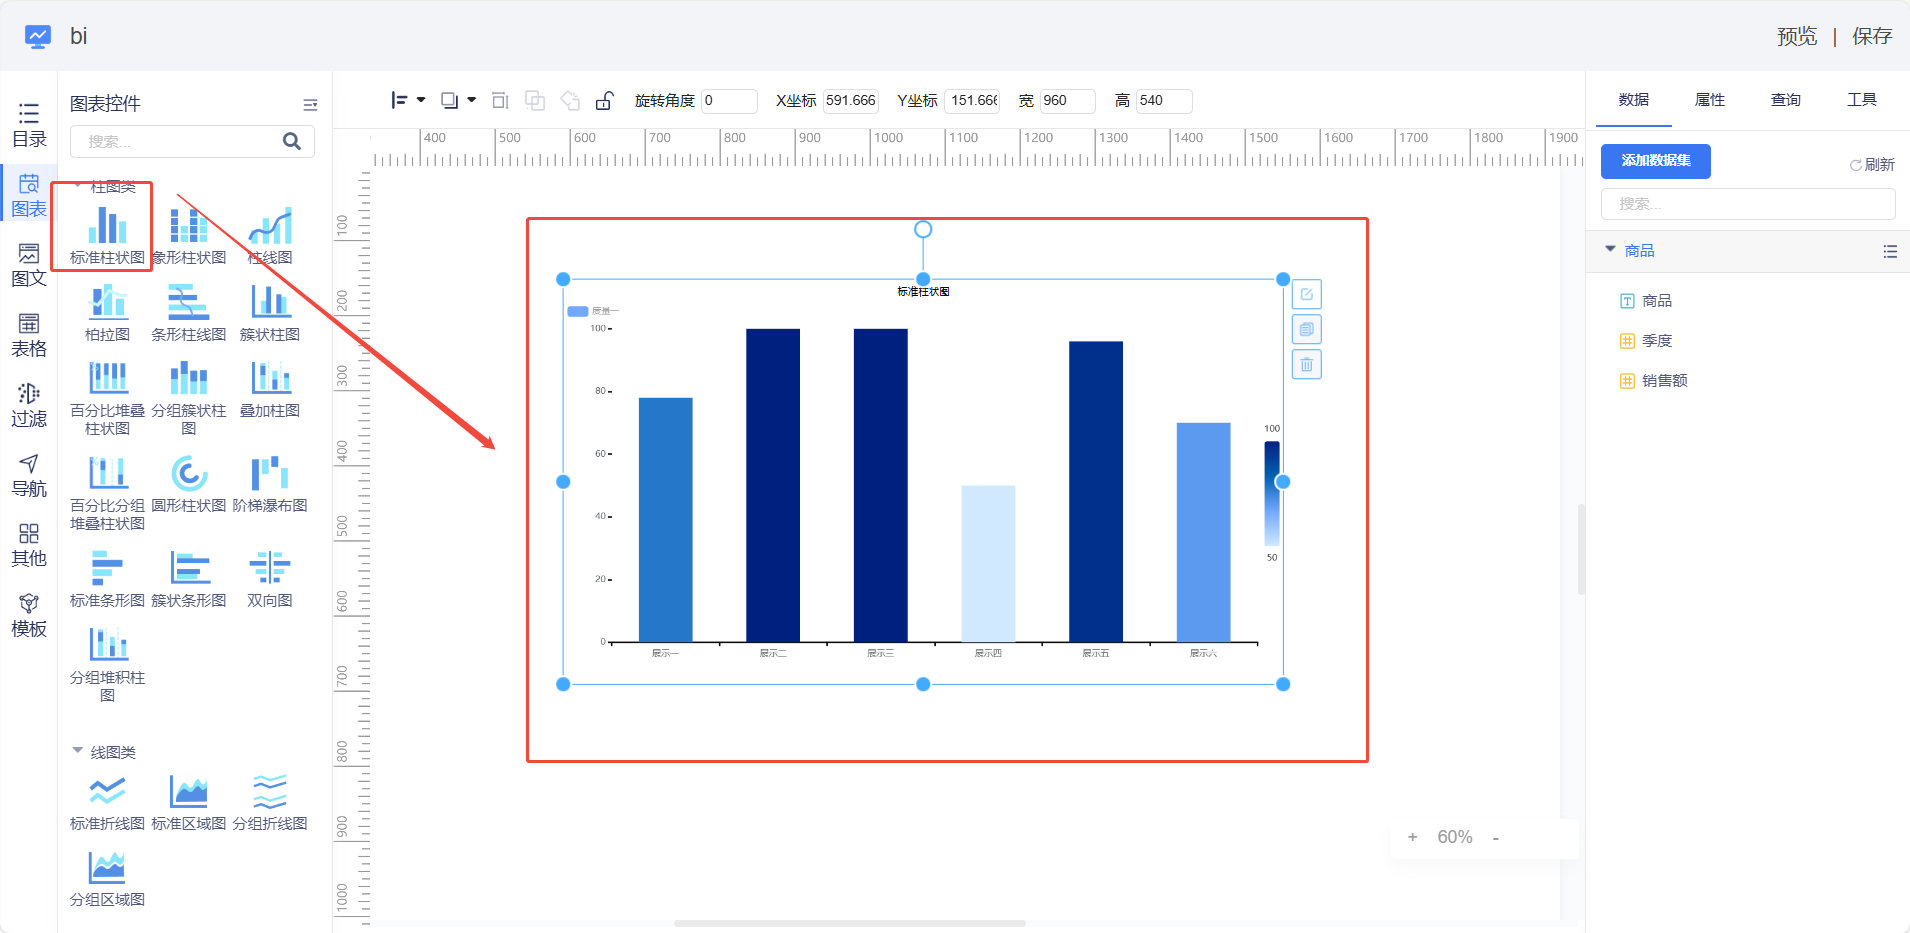Copy the chart using duplicate icon
Viewport: 1910px width, 933px height.
tap(1306, 329)
